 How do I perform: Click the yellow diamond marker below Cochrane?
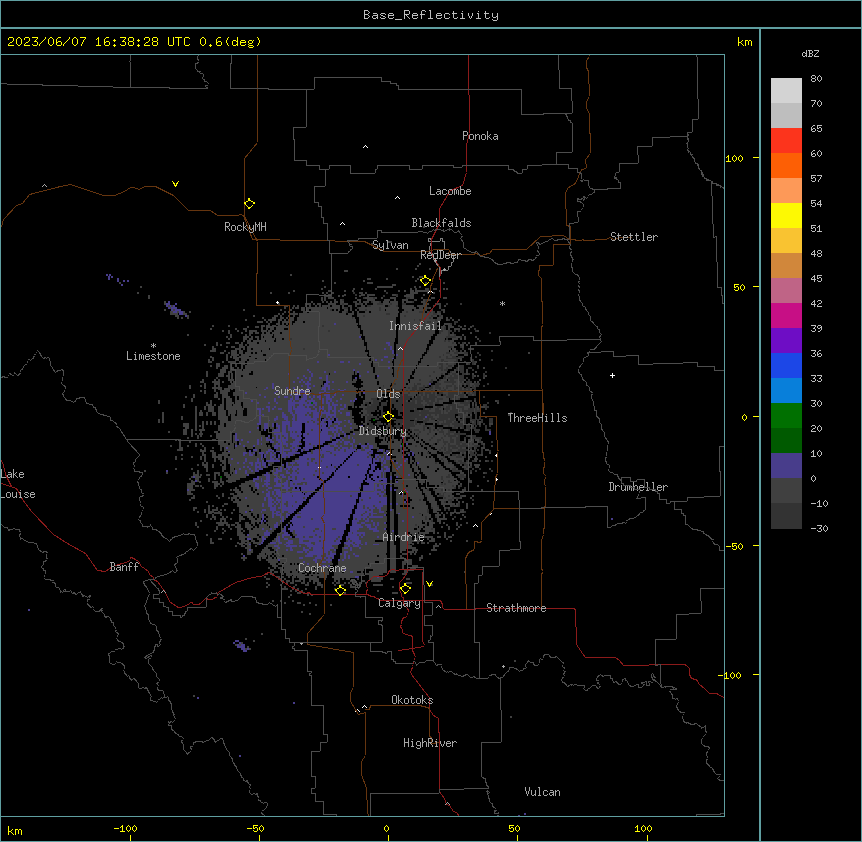(340, 590)
